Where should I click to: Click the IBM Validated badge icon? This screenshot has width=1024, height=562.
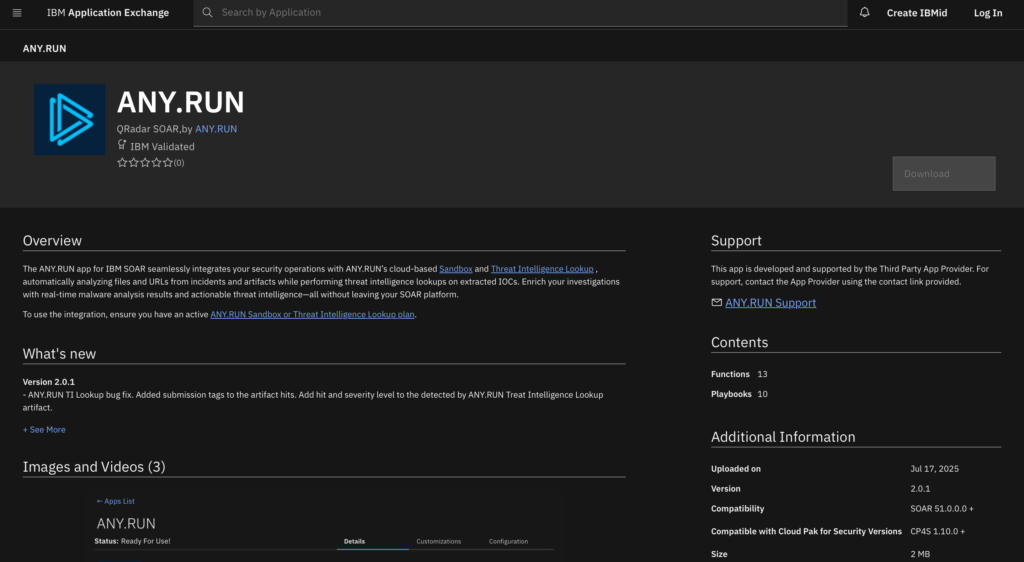(x=123, y=145)
